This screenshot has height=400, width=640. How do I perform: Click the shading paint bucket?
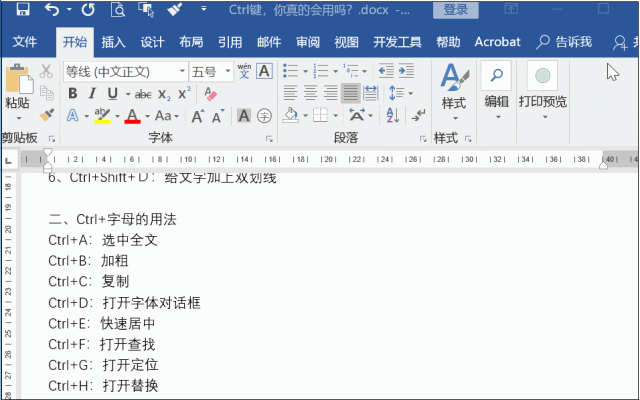291,116
